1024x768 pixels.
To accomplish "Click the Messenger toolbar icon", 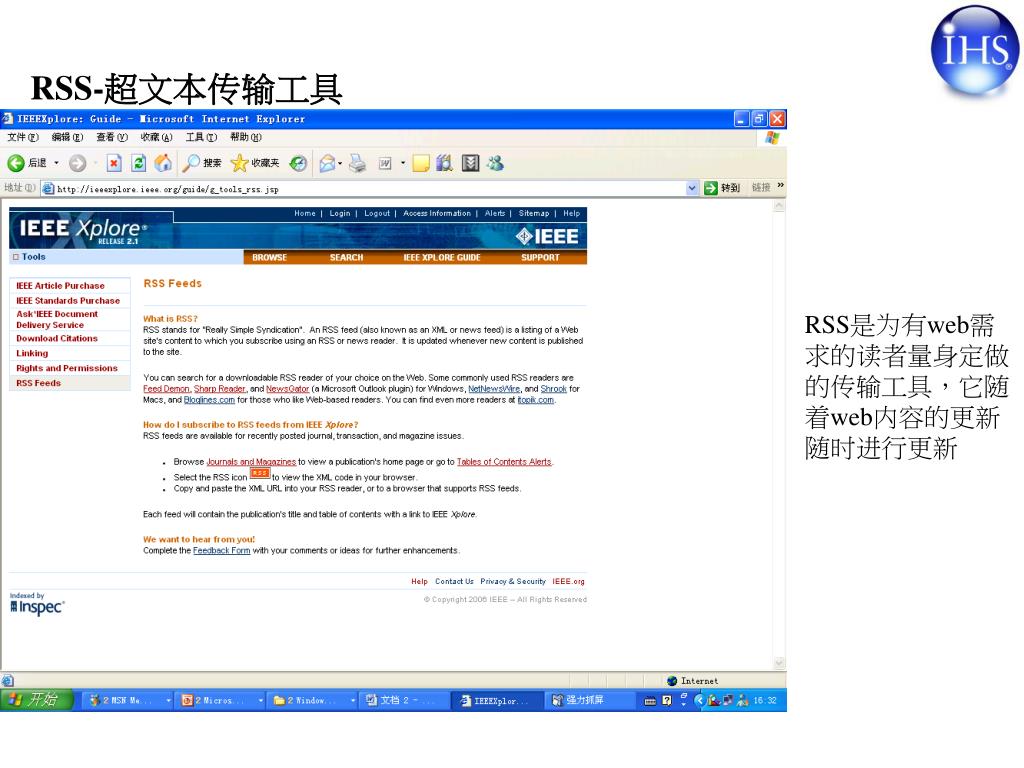I will tap(495, 163).
